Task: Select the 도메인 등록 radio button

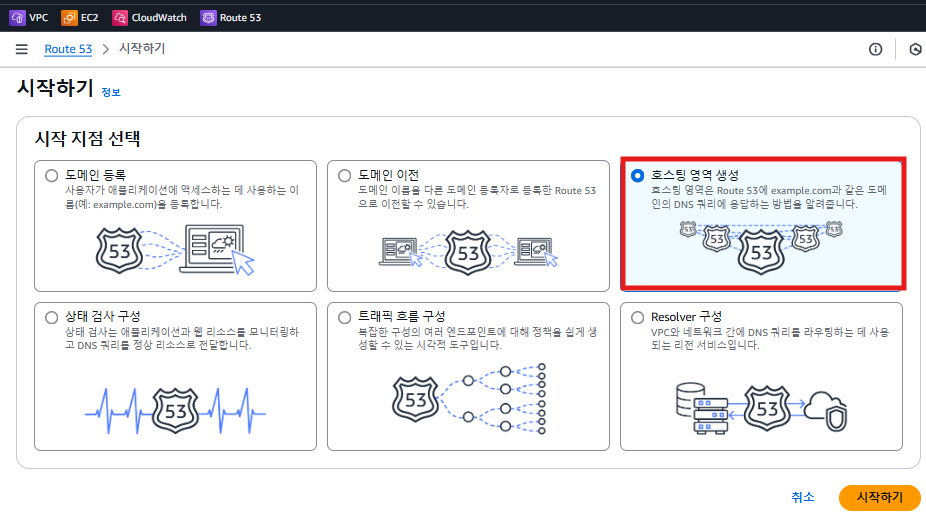Action: 51,175
